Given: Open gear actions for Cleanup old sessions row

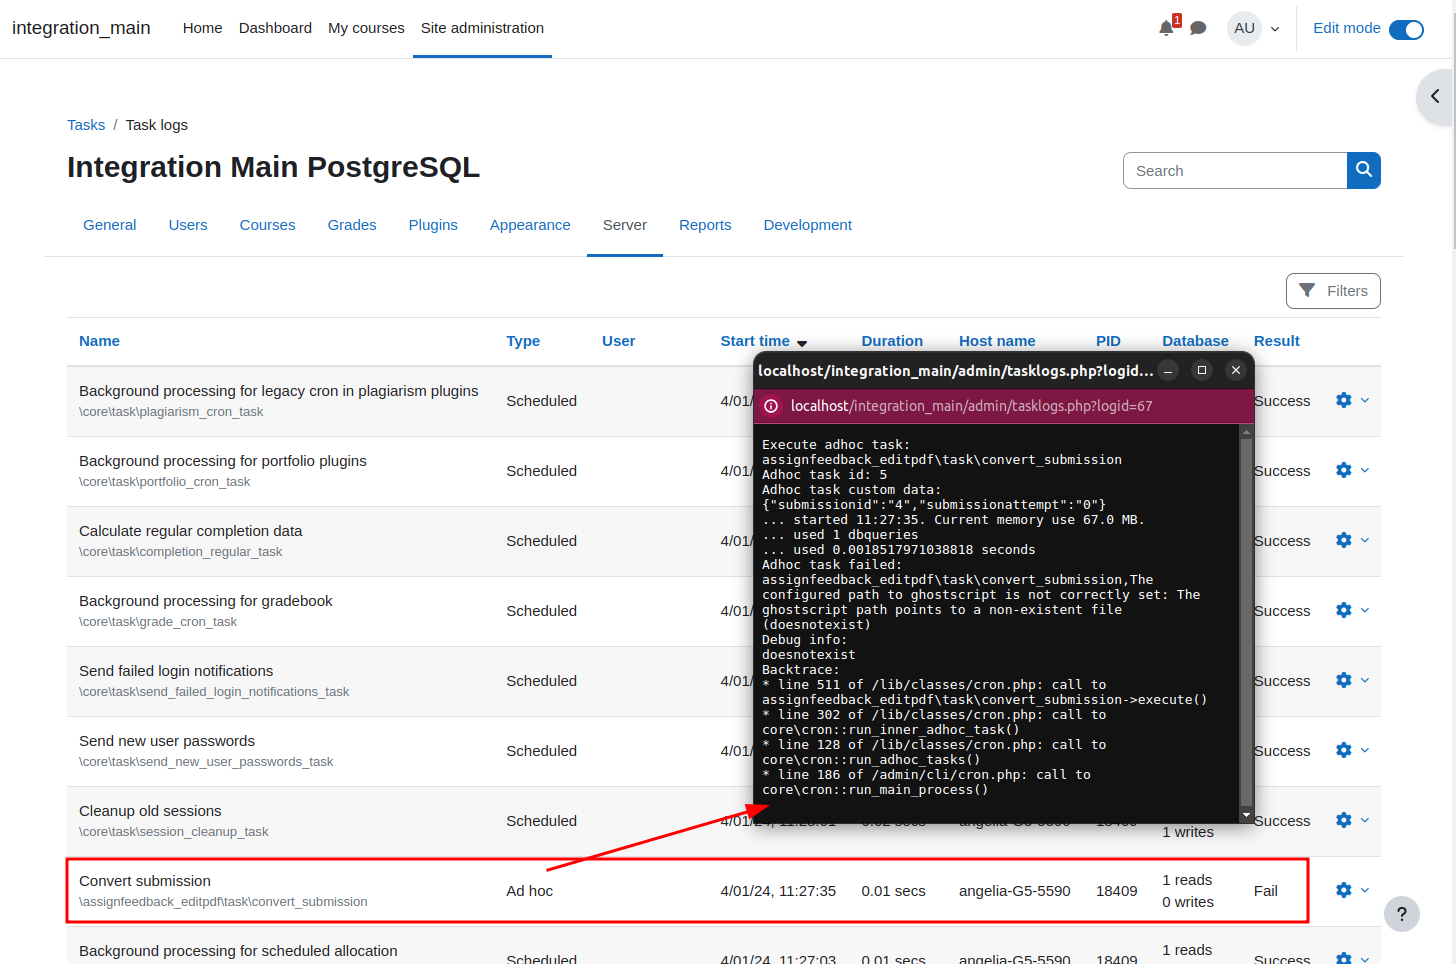Looking at the screenshot, I should pos(1344,820).
